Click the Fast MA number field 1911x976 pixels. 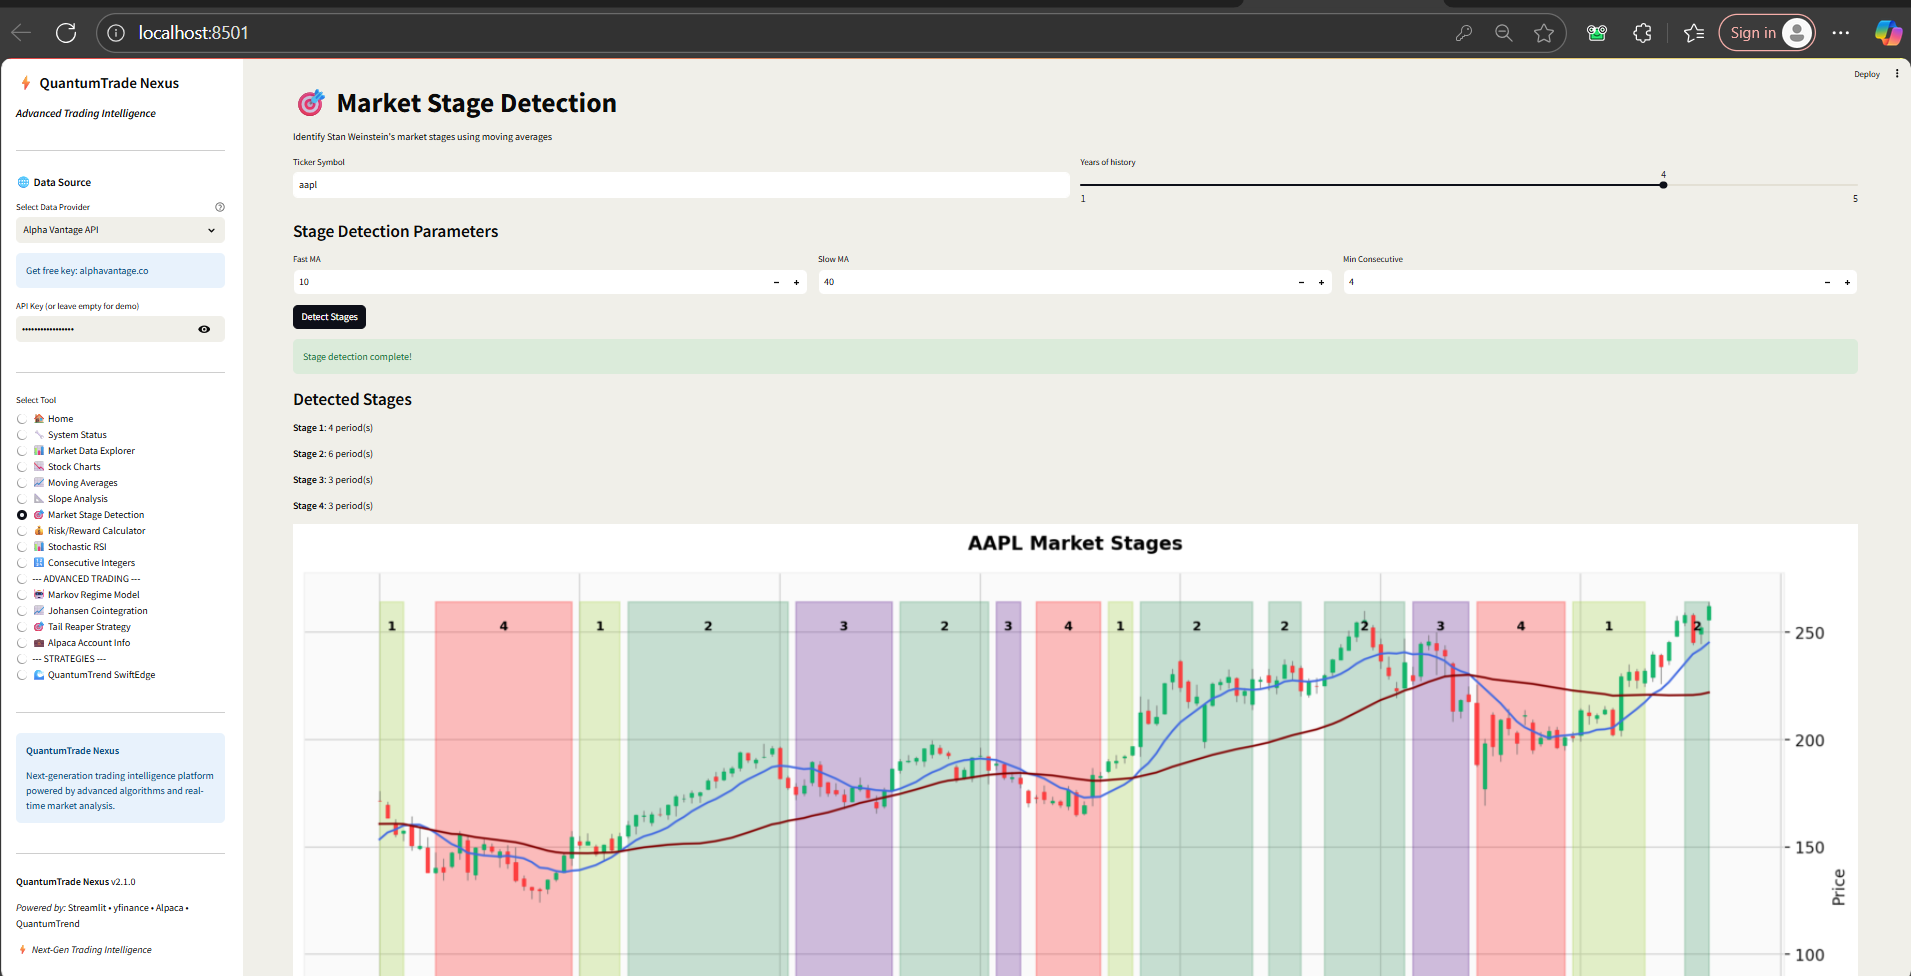click(530, 282)
